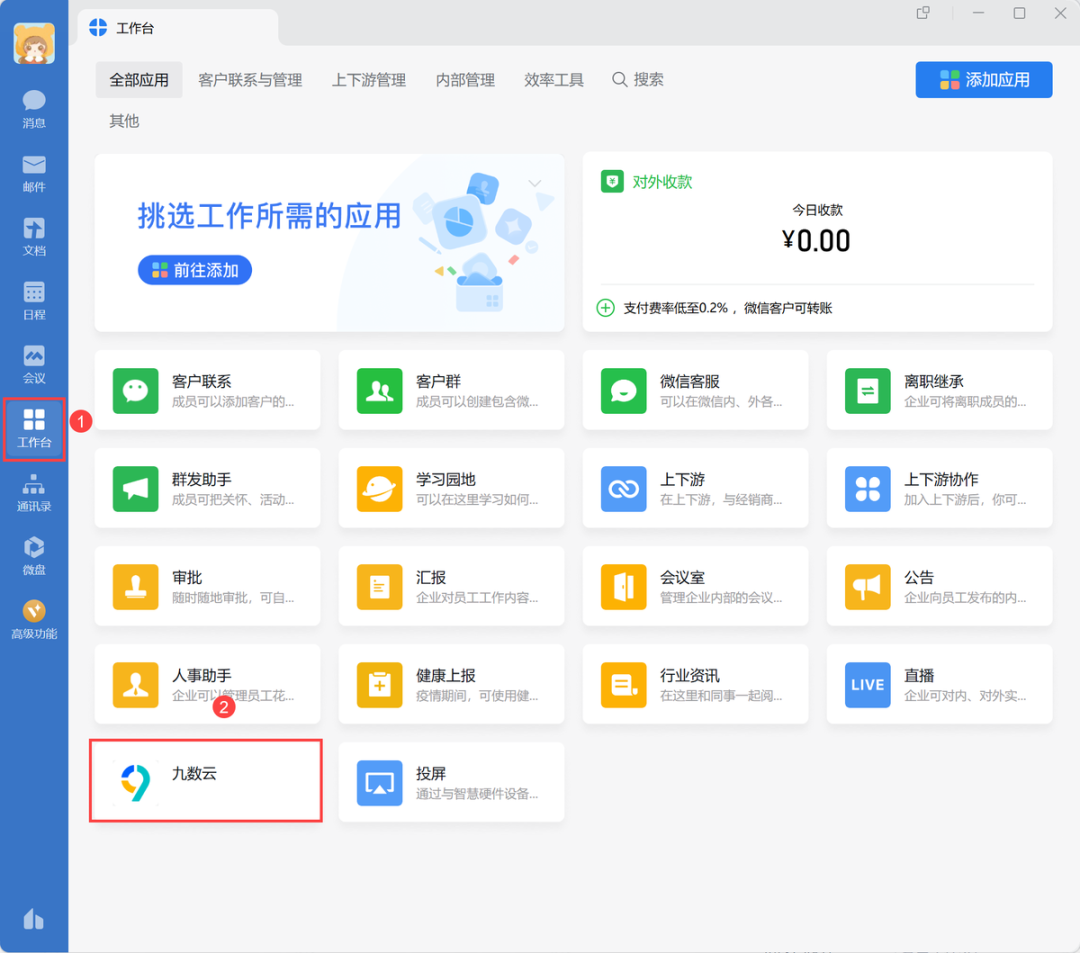The width and height of the screenshot is (1080, 953).
Task: Open the 消息 messages sidebar icon
Action: click(x=34, y=109)
